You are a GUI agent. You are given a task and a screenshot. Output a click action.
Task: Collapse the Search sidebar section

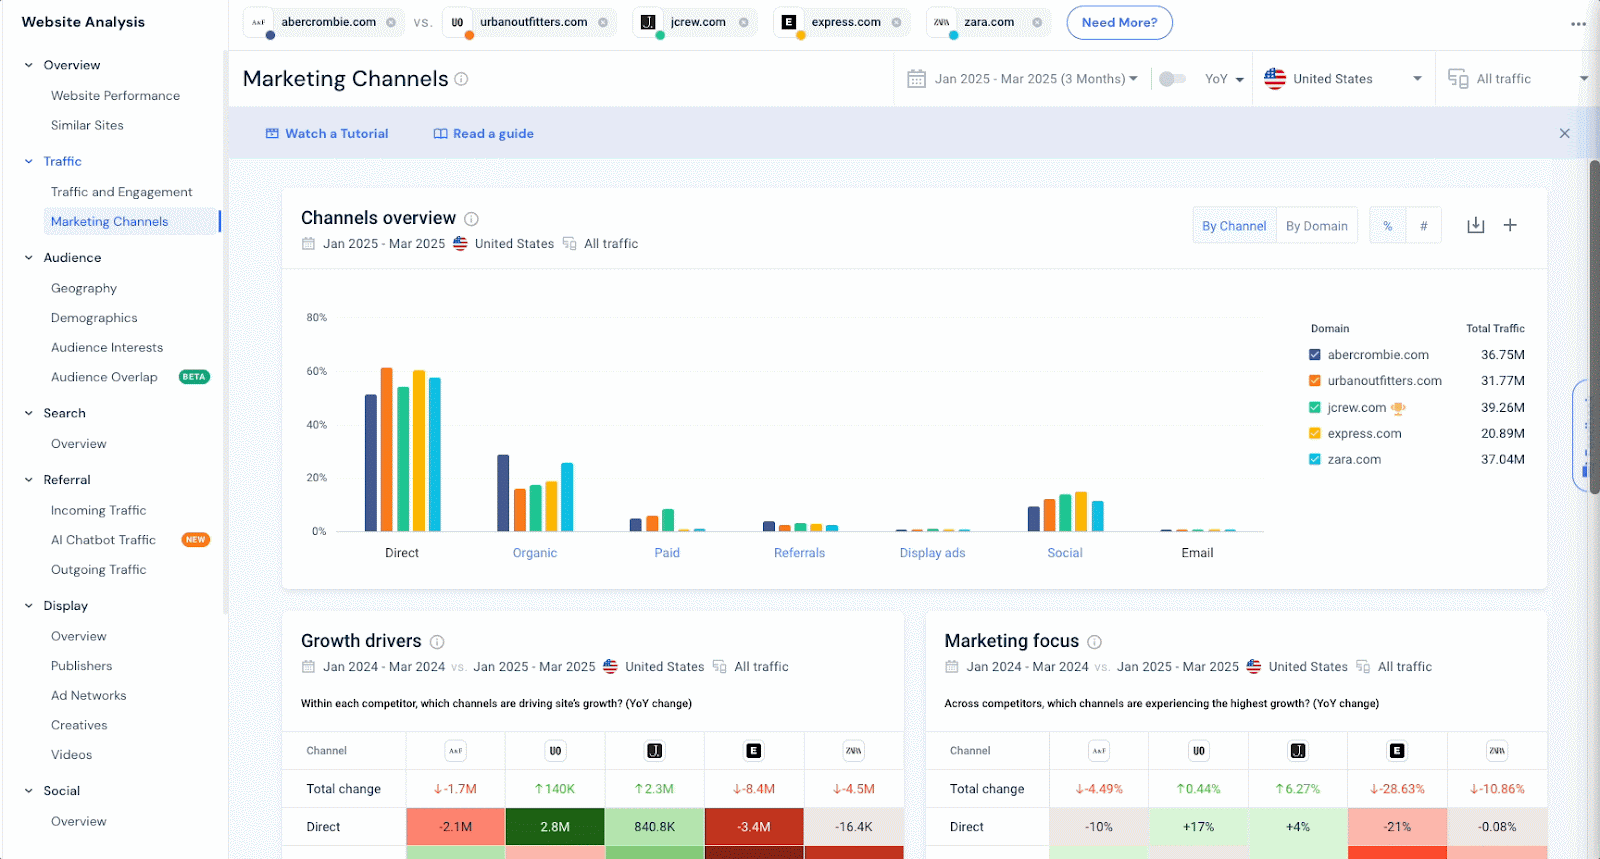click(x=29, y=413)
